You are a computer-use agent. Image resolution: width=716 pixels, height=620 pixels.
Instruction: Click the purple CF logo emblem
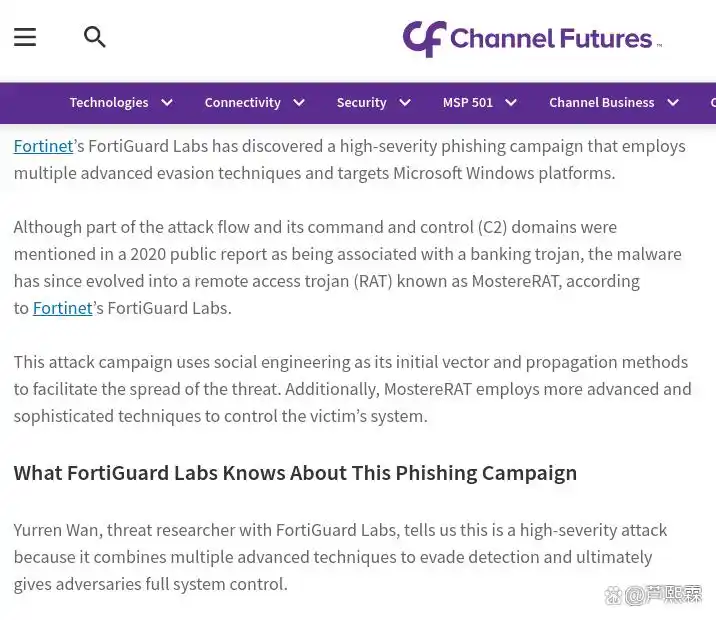point(423,39)
